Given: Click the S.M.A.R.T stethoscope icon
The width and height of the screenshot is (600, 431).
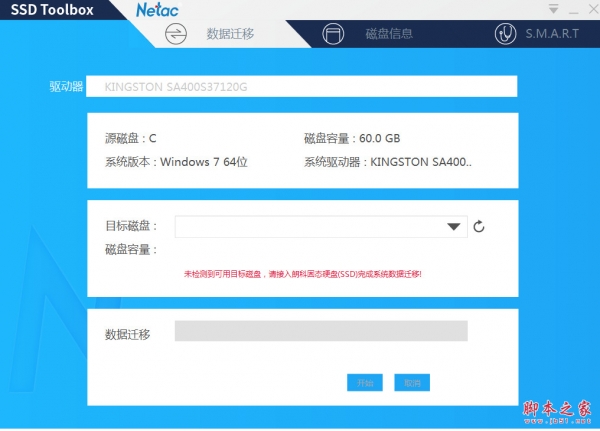Looking at the screenshot, I should [505, 34].
